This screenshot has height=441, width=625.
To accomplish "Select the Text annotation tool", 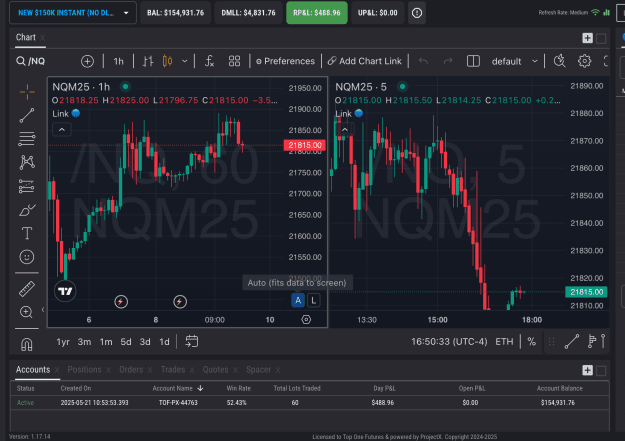I will point(27,233).
